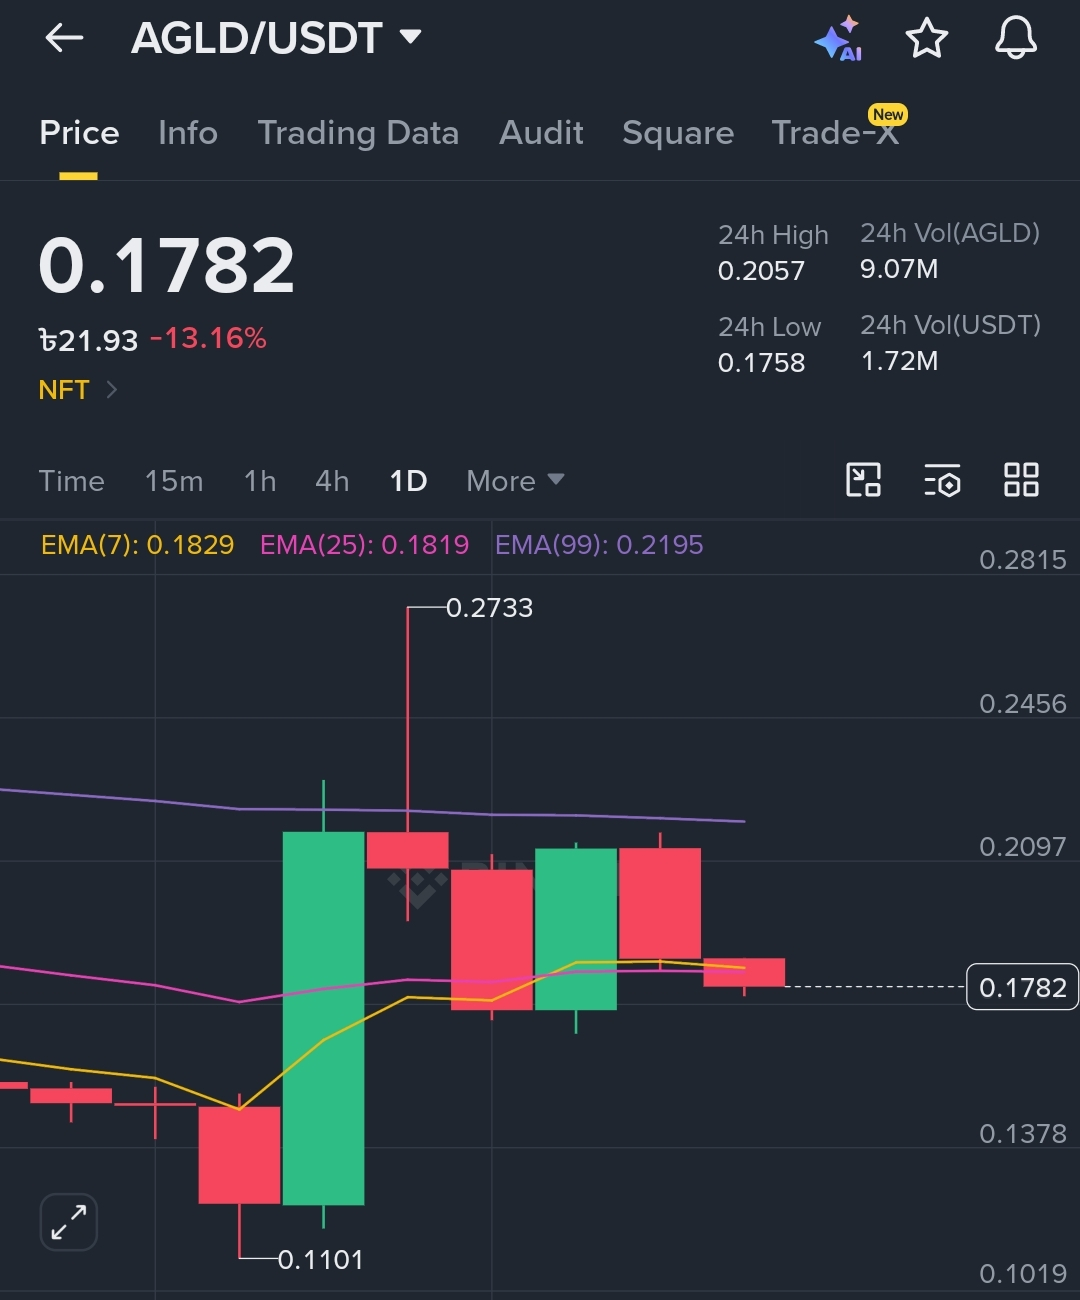Expand the chart to fullscreen
The height and width of the screenshot is (1300, 1080).
(x=68, y=1222)
